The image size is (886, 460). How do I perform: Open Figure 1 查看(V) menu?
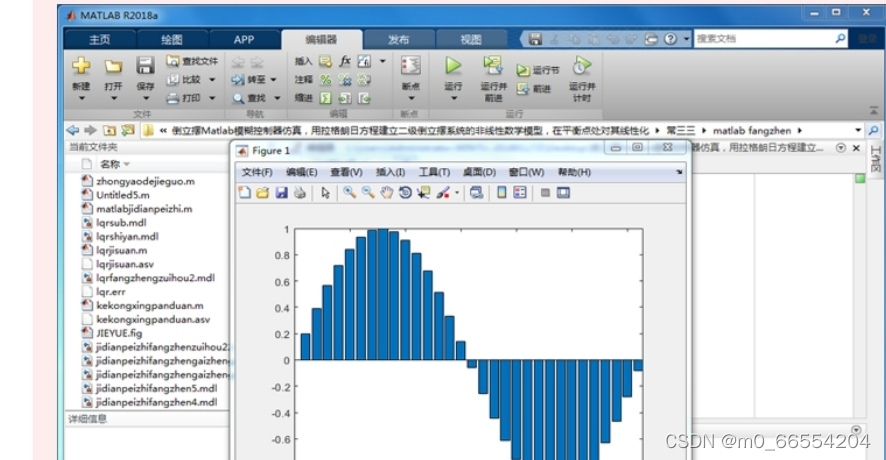pos(346,172)
